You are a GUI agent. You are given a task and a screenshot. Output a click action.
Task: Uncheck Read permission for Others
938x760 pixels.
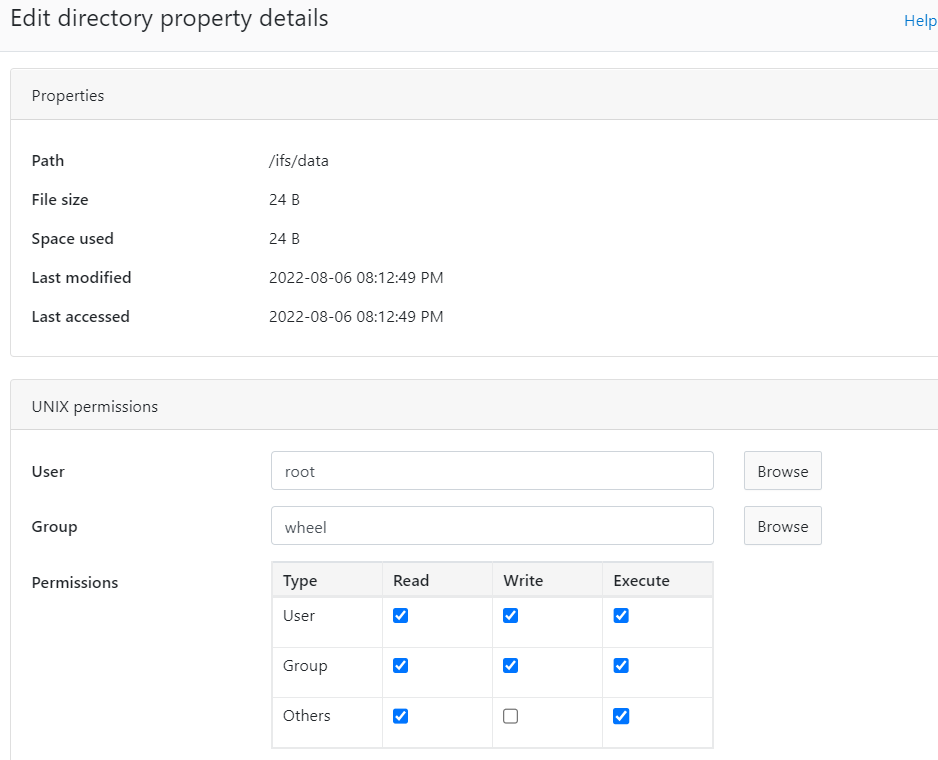pos(400,715)
